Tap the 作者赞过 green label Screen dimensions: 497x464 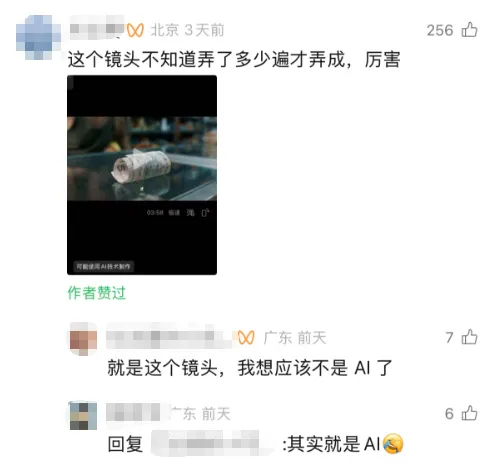[97, 293]
